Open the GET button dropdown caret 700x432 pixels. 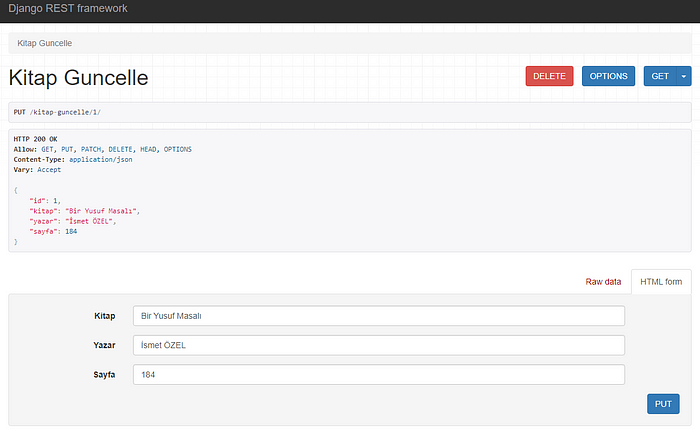click(684, 76)
